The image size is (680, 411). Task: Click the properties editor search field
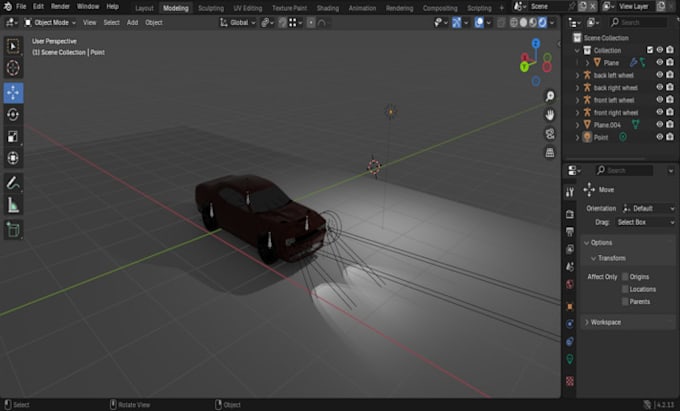[x=624, y=170]
